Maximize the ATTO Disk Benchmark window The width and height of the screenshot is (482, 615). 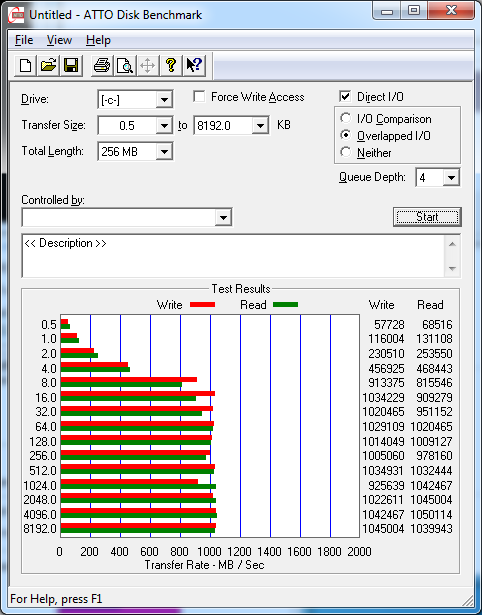point(414,11)
